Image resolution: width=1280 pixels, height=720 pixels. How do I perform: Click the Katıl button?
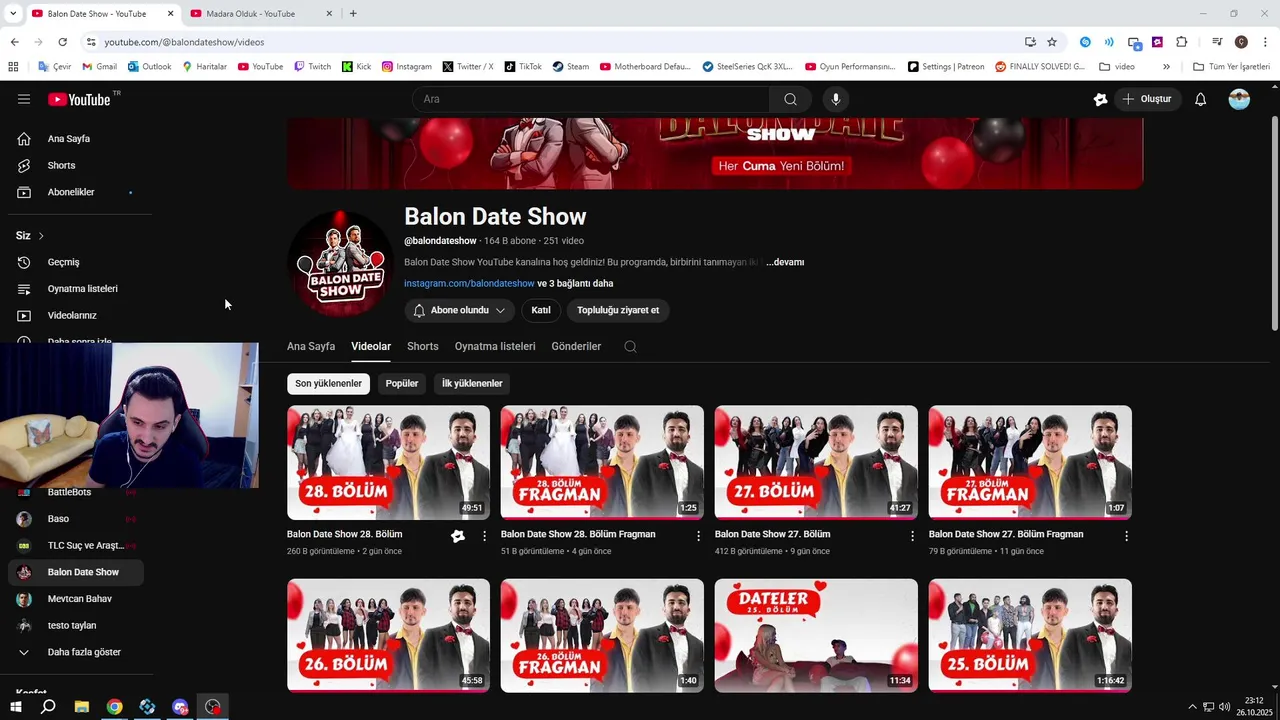point(541,310)
